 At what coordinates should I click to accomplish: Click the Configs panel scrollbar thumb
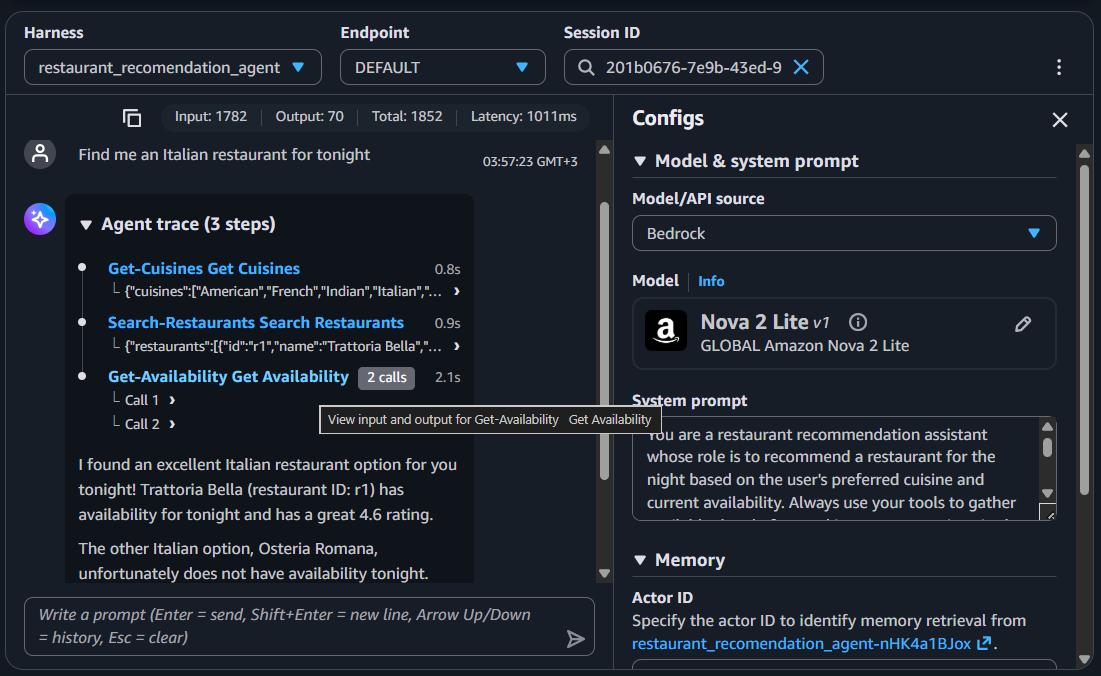coord(1084,330)
